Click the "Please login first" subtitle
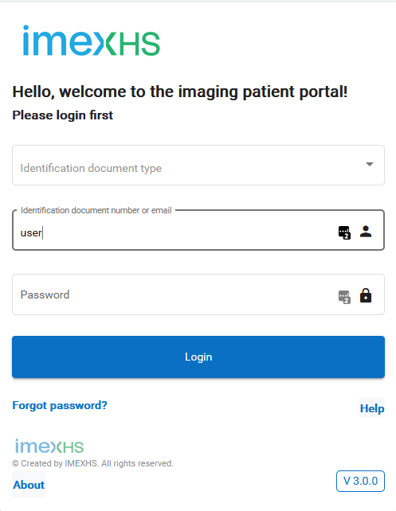The width and height of the screenshot is (396, 511). coord(63,115)
